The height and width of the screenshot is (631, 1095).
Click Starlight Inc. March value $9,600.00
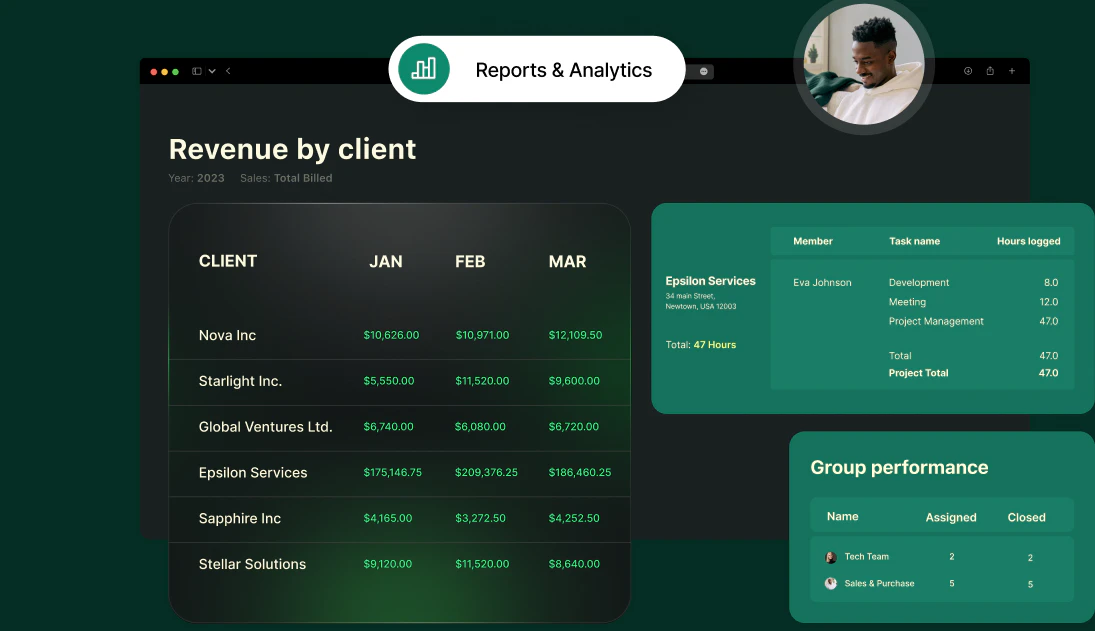574,381
